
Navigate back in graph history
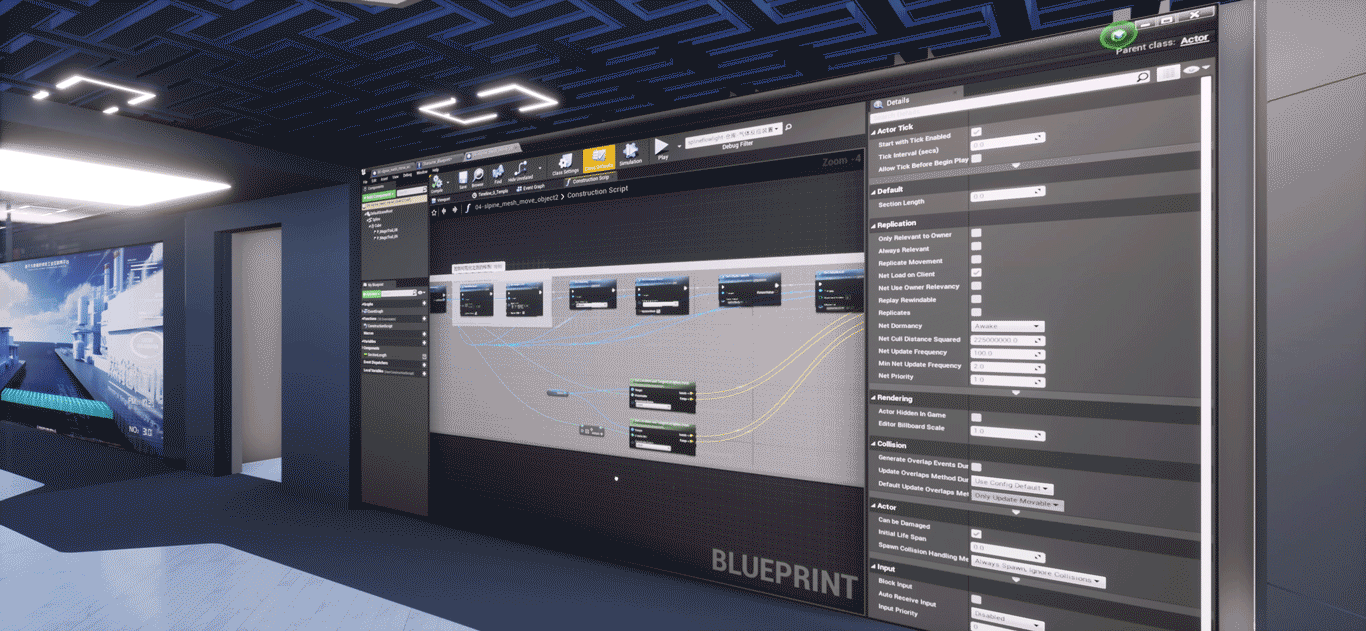(x=445, y=212)
